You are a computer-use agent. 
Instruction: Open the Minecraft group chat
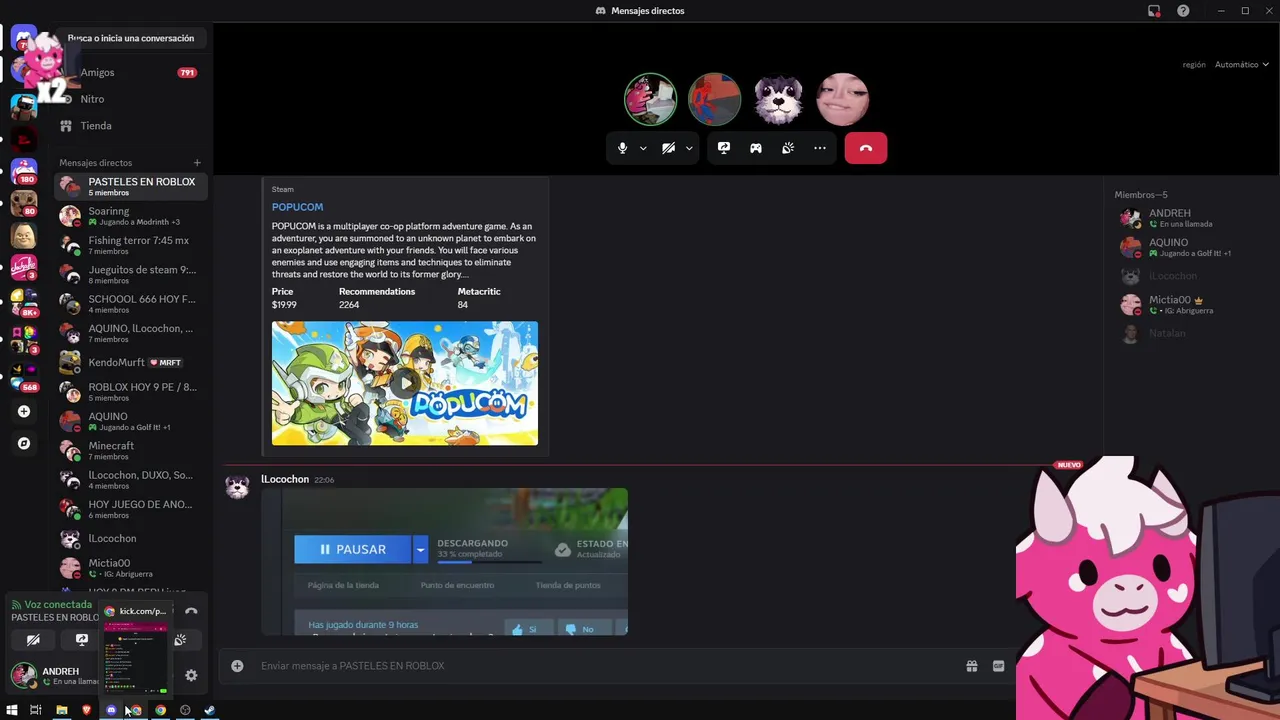(x=131, y=450)
